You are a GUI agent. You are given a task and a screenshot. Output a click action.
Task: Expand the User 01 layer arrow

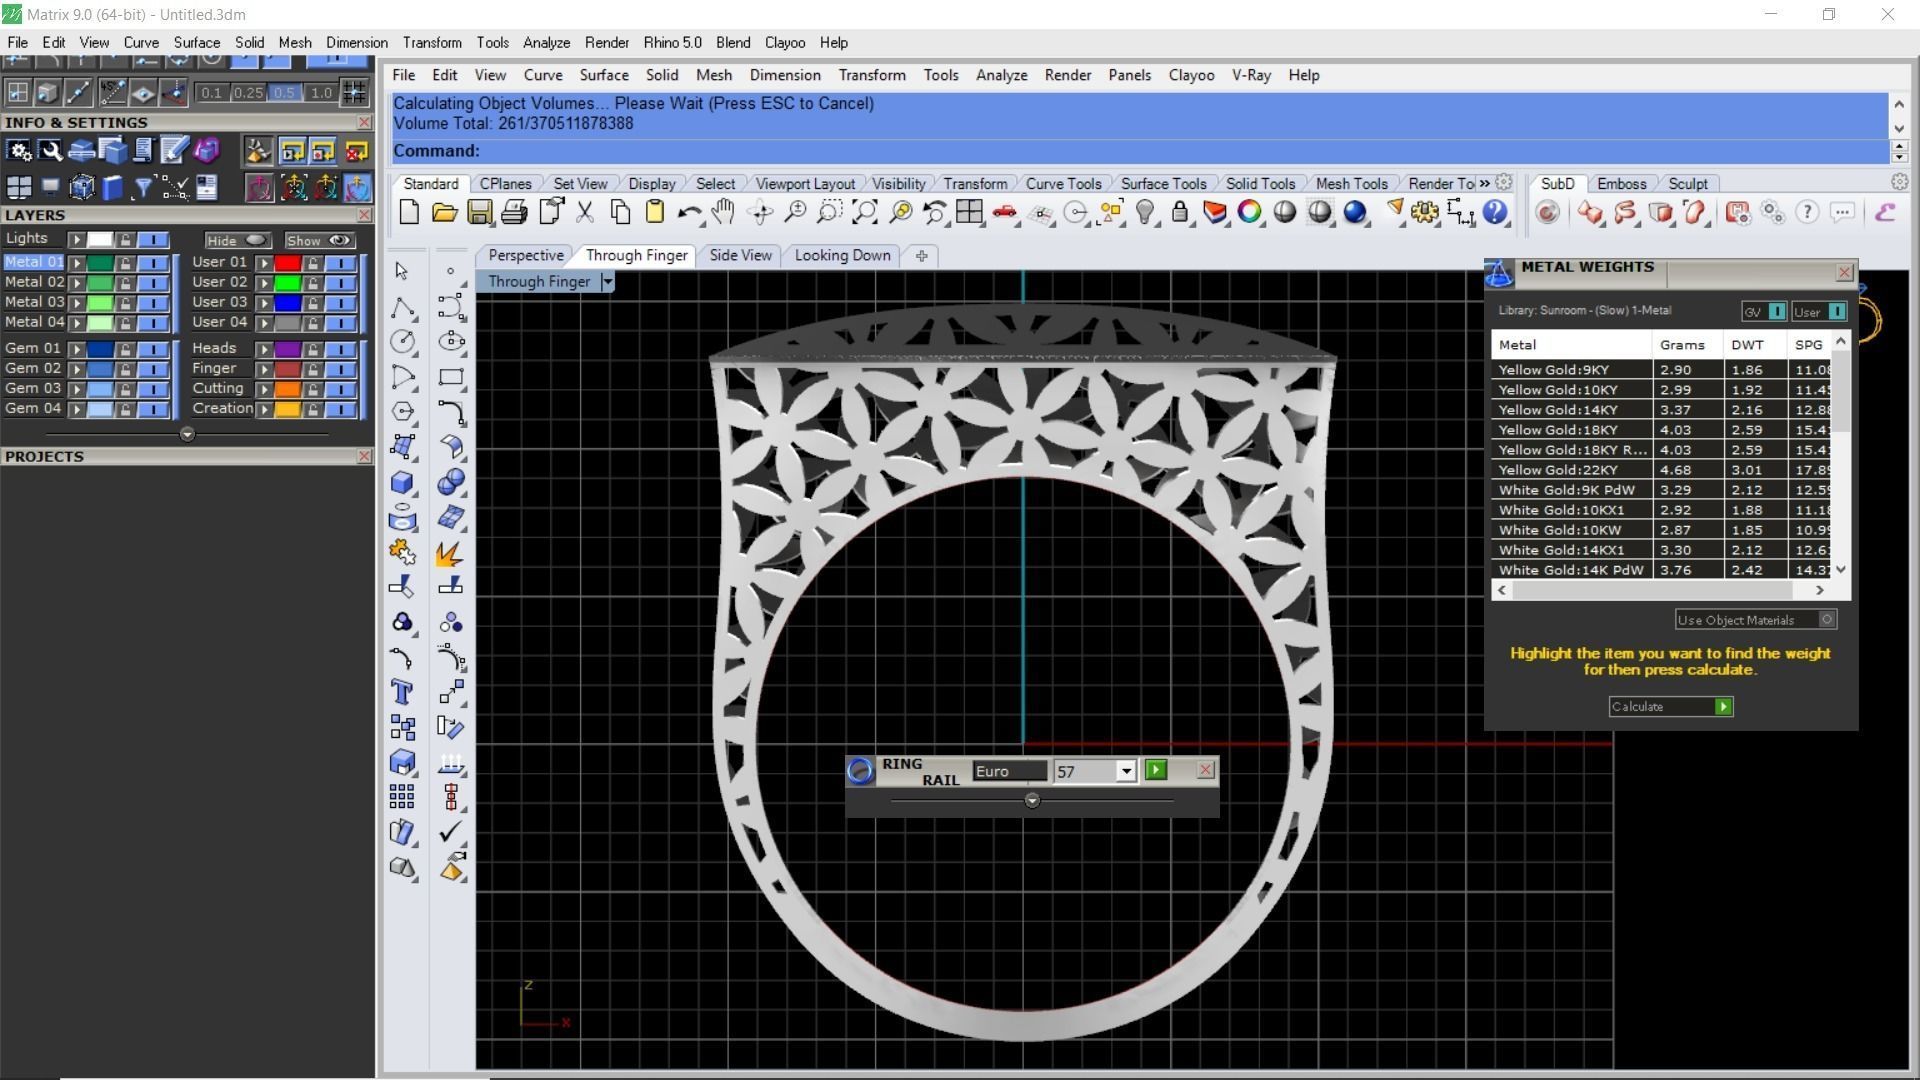(x=264, y=263)
